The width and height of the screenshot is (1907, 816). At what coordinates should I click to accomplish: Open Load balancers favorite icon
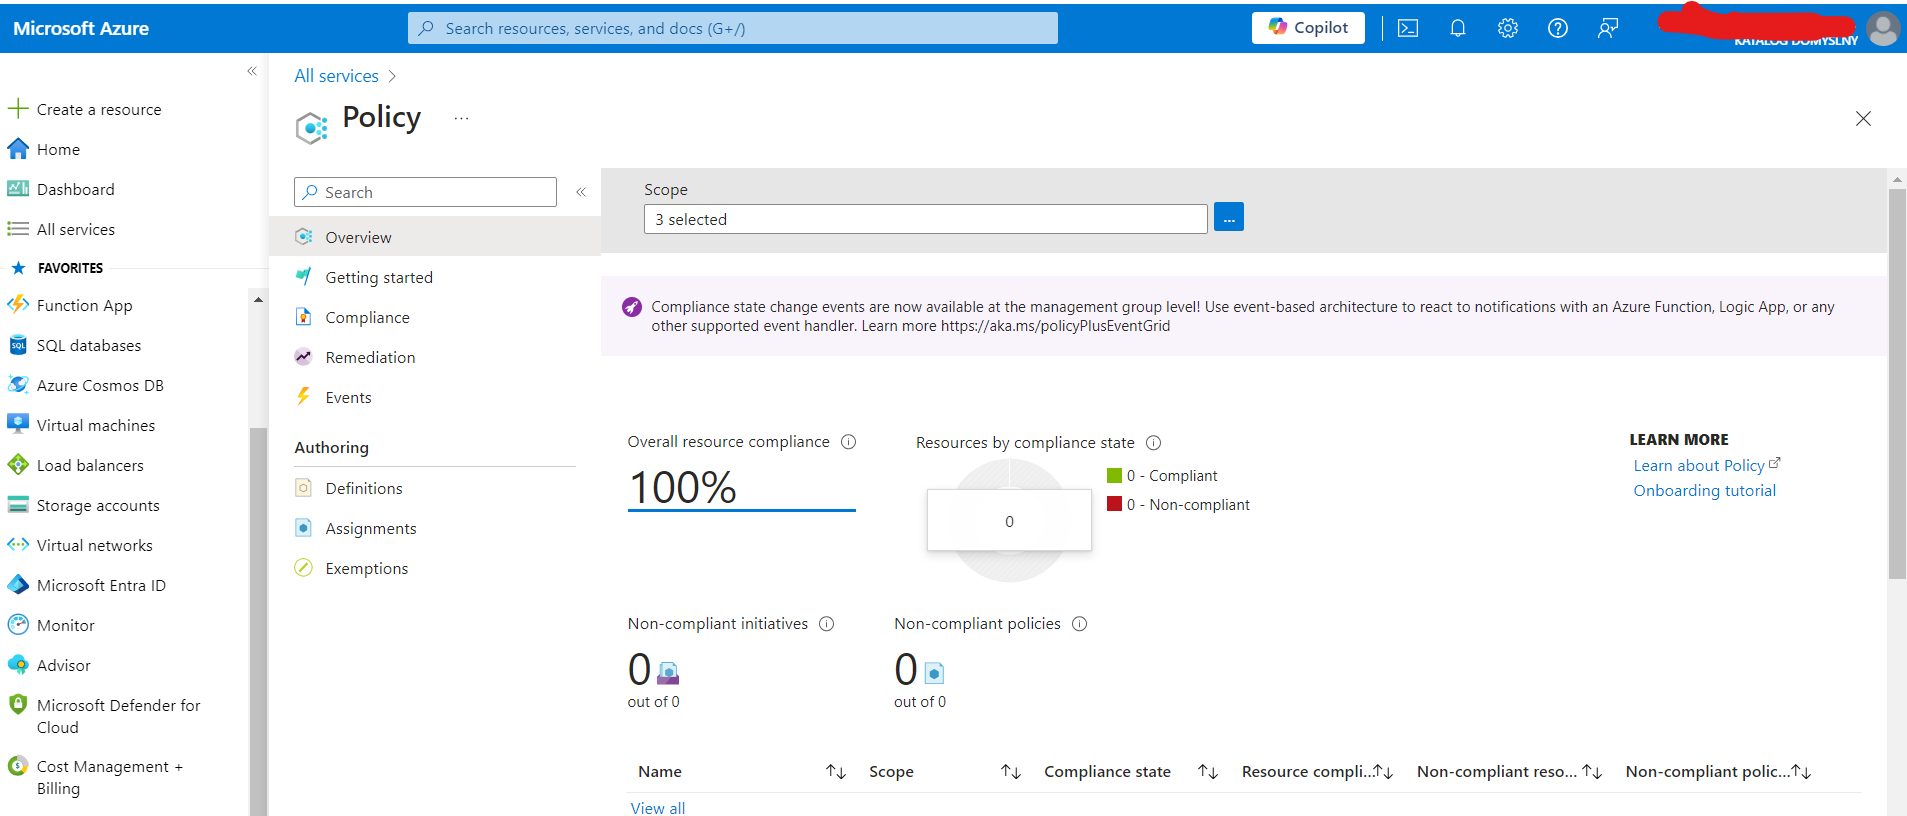pos(18,465)
